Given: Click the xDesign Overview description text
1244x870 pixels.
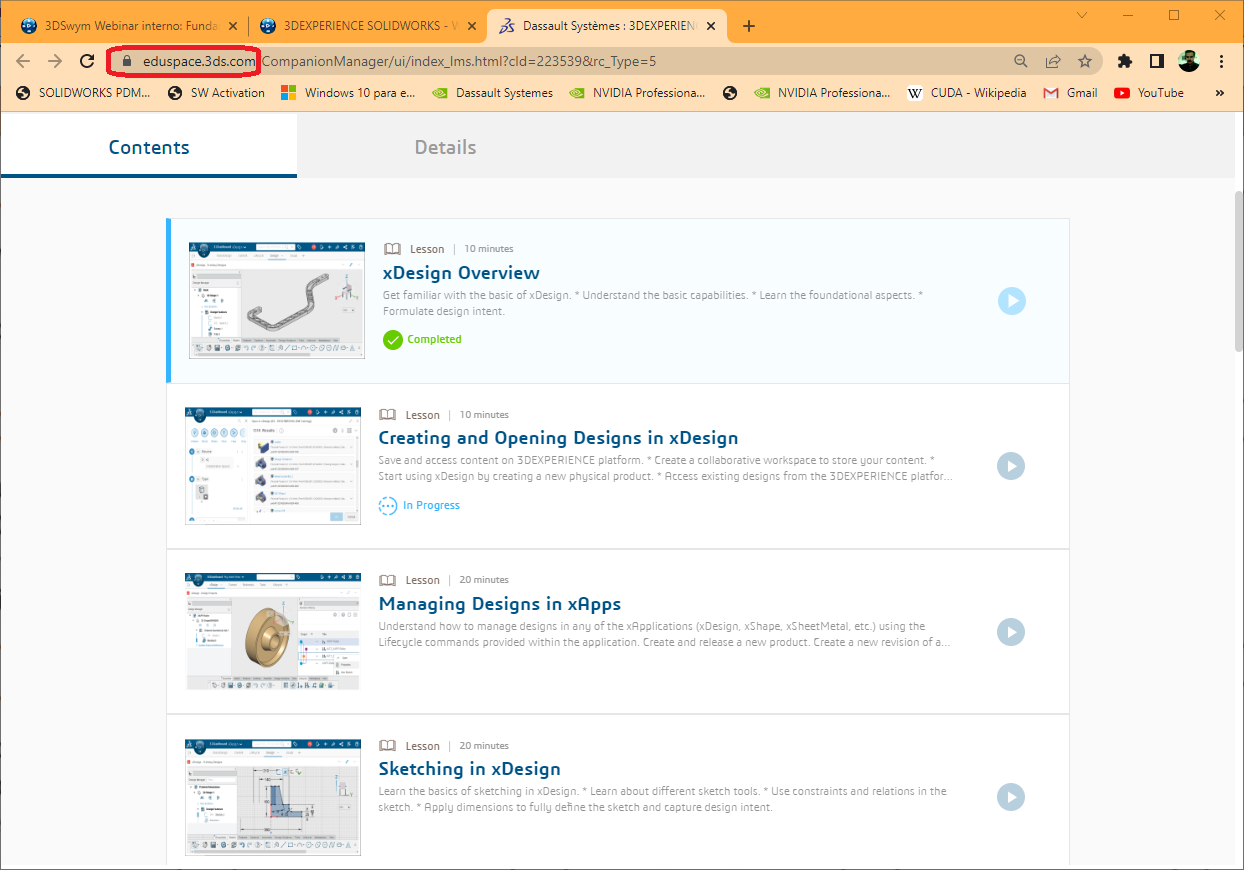Looking at the screenshot, I should 653,303.
